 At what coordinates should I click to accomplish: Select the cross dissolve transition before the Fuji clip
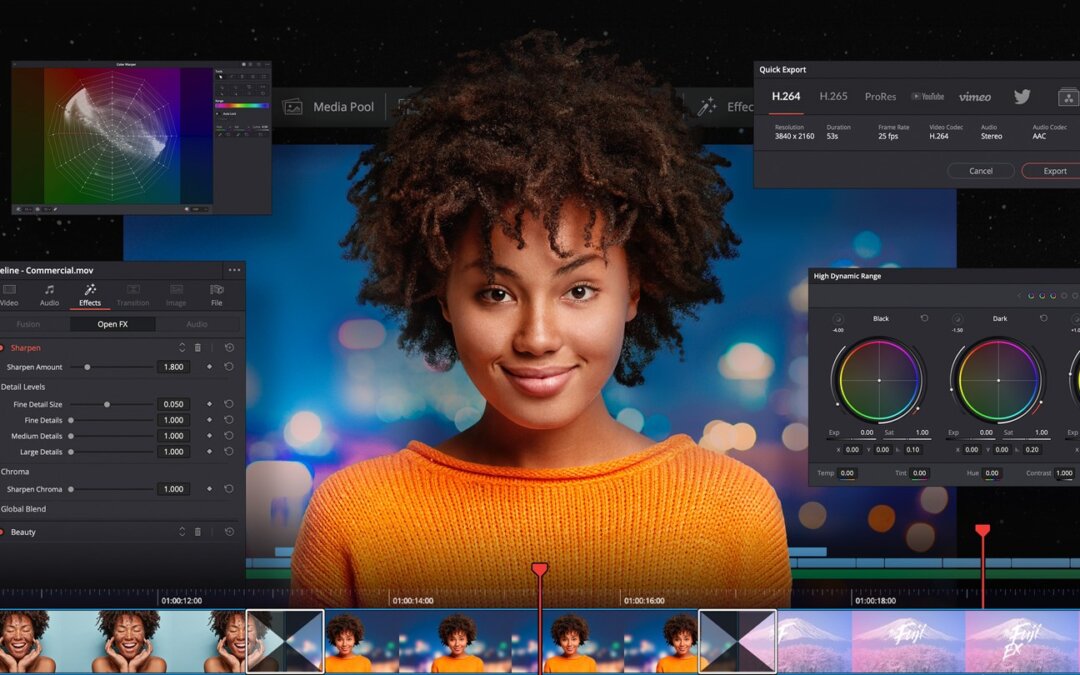pyautogui.click(x=738, y=641)
